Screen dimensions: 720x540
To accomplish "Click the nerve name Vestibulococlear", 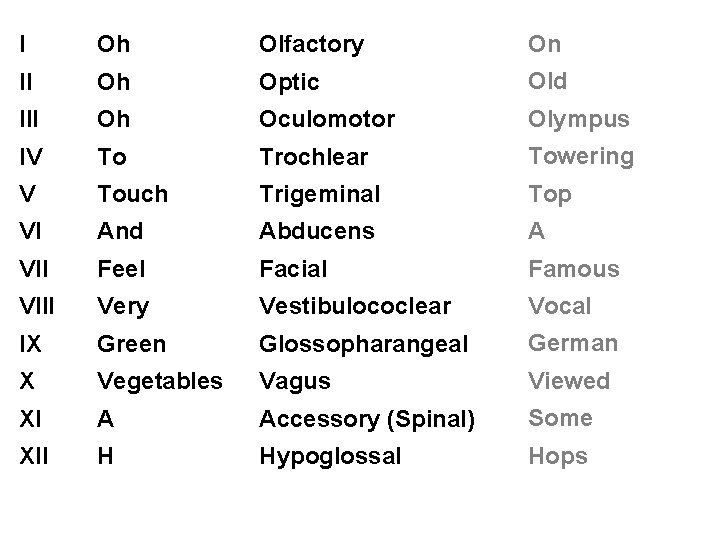I will click(355, 306).
